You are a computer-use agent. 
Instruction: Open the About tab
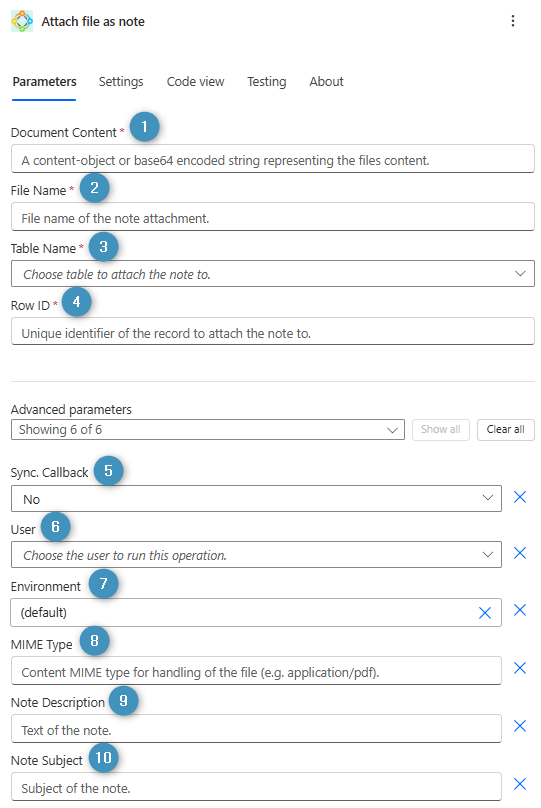click(326, 81)
